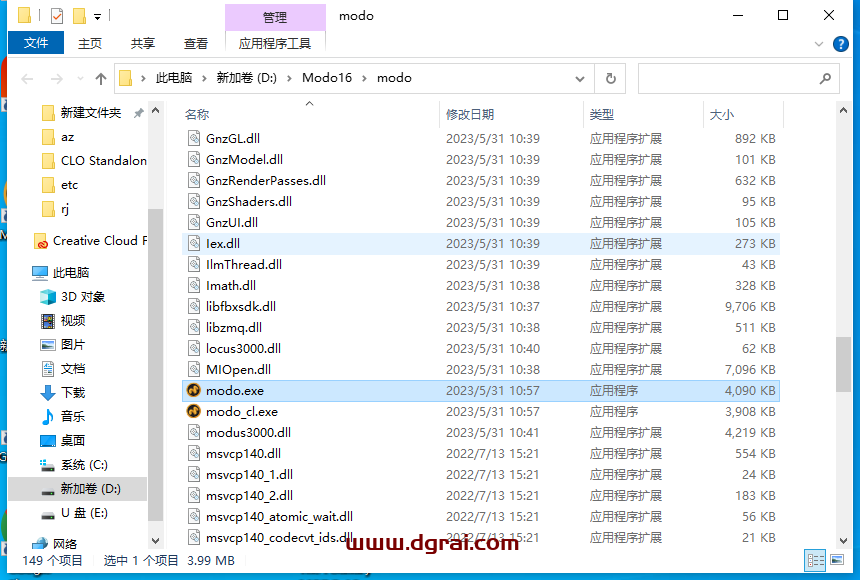Select the rj folder in sidebar
The image size is (860, 580).
tap(56, 209)
